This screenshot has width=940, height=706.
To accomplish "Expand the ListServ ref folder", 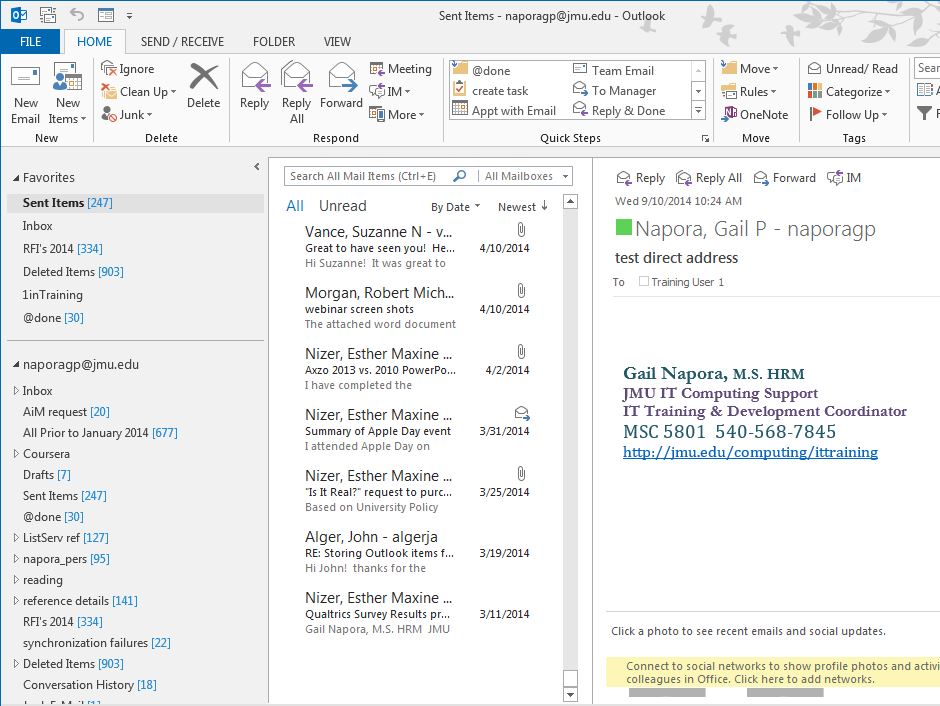I will (16, 538).
